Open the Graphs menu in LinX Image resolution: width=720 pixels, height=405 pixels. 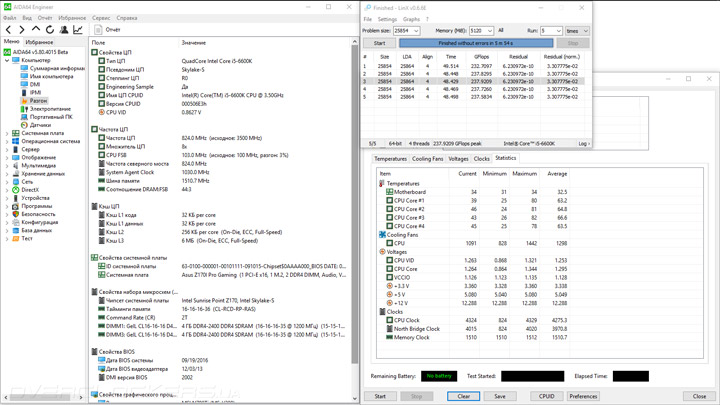[x=411, y=19]
